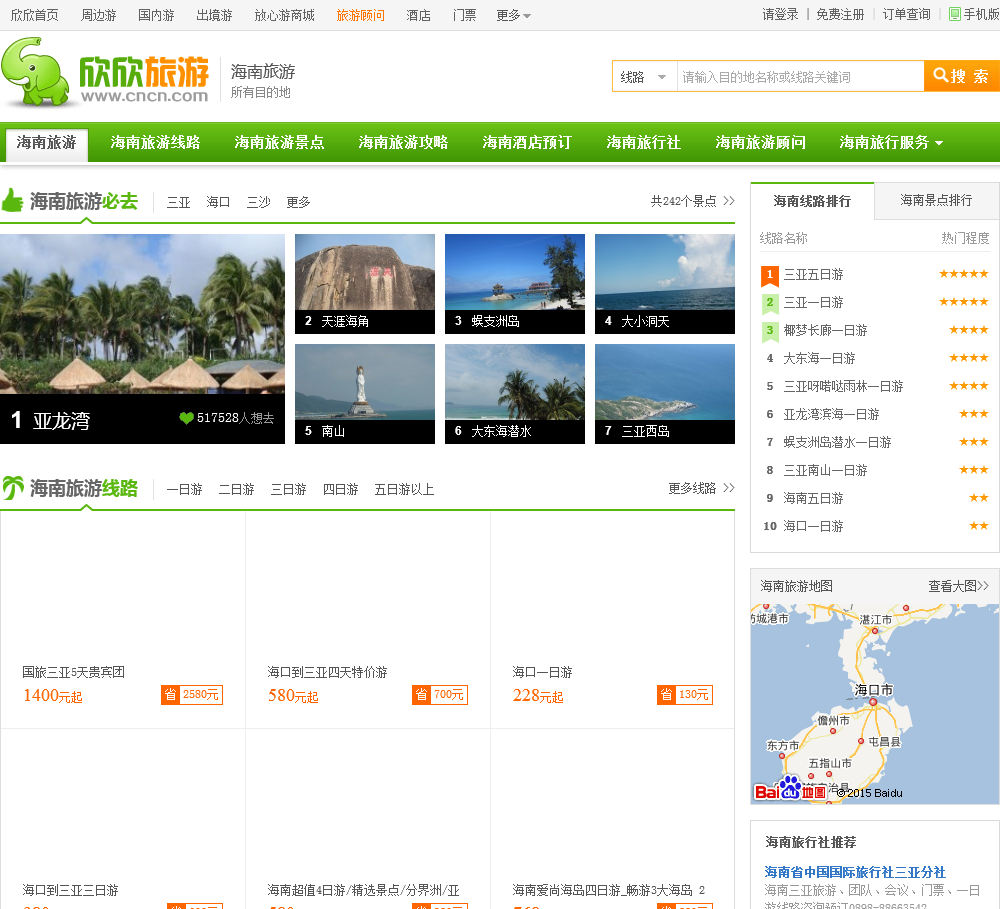Switch to 海南旅游线路 tab
Viewport: 1000px width, 909px height.
[x=155, y=142]
